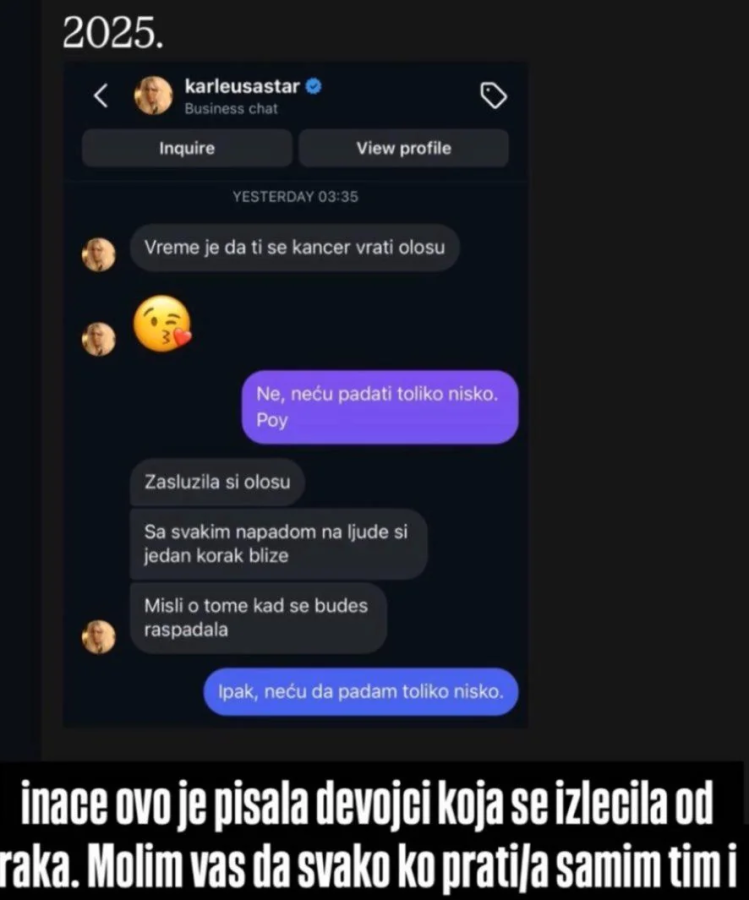Tap the Inquire button
Viewport: 749px width, 900px height.
[x=187, y=148]
